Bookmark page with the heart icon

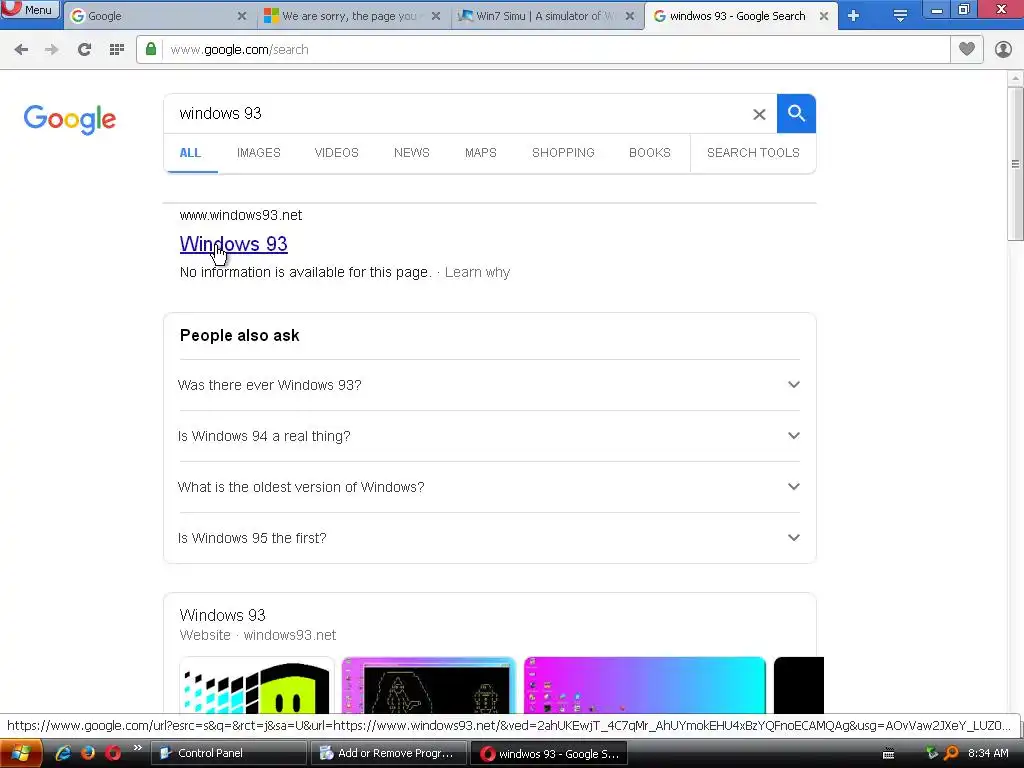tap(967, 49)
